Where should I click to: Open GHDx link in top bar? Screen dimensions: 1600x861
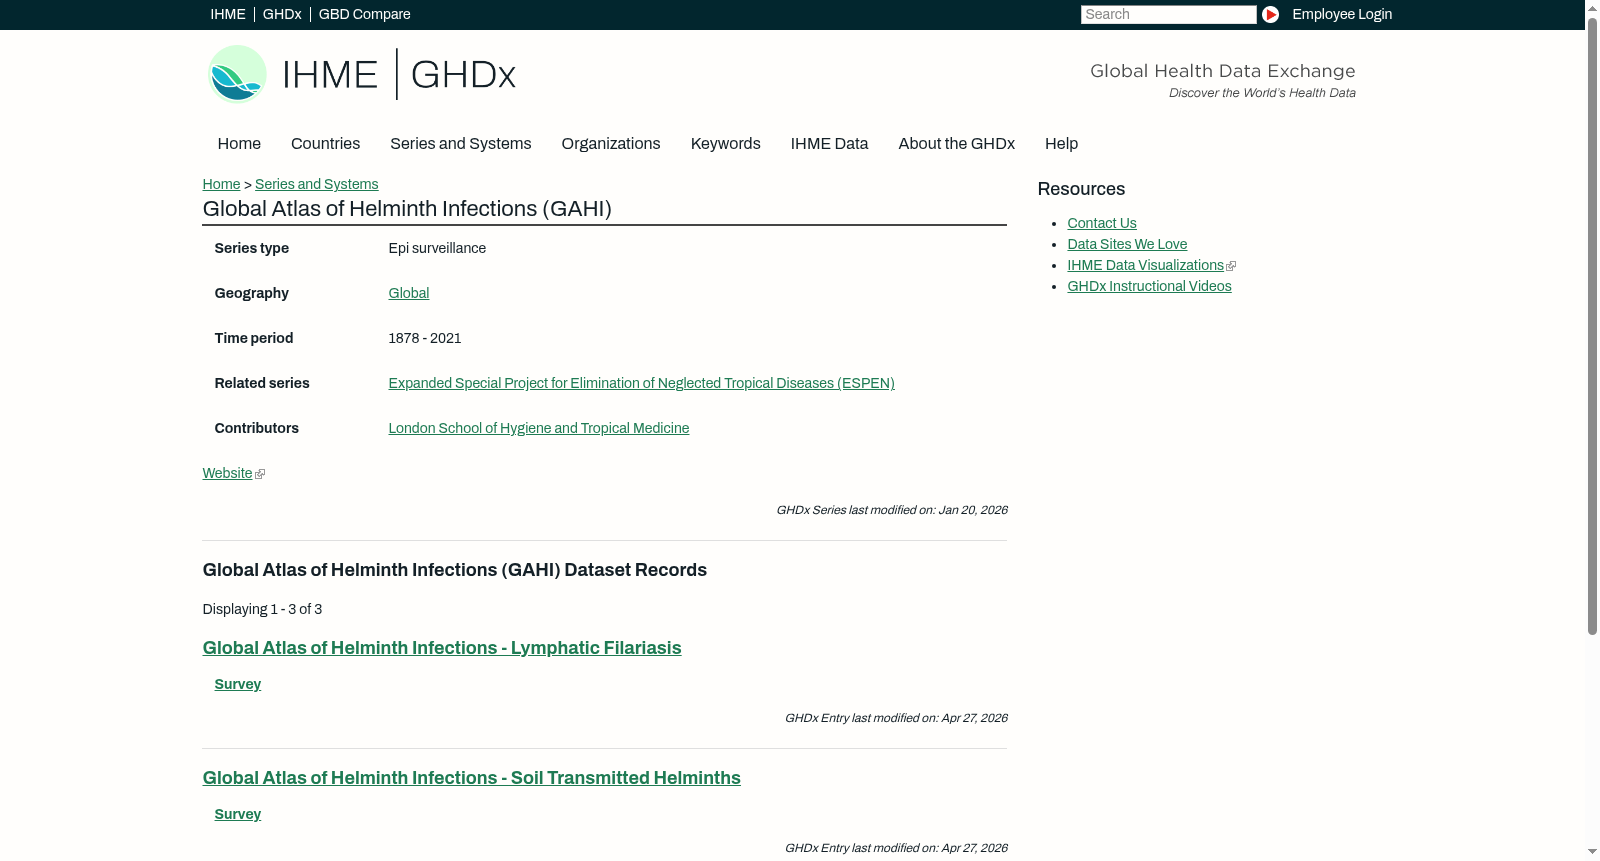click(x=282, y=14)
